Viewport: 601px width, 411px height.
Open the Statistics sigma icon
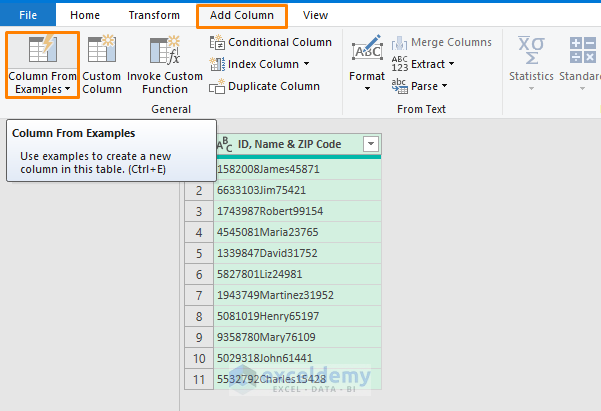click(x=530, y=50)
